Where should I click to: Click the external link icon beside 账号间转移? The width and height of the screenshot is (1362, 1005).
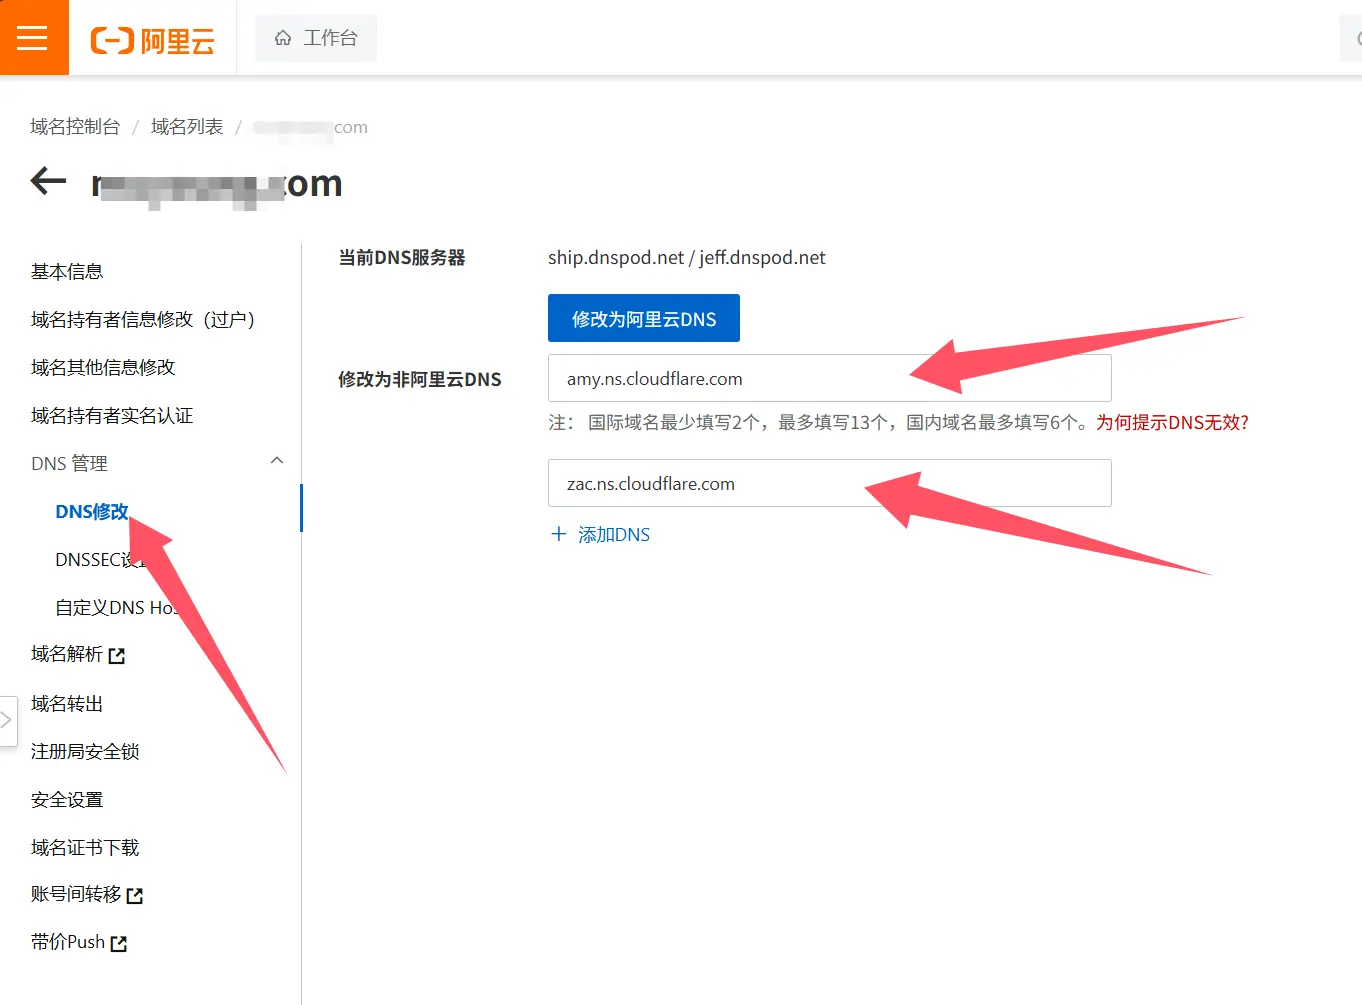(x=135, y=896)
